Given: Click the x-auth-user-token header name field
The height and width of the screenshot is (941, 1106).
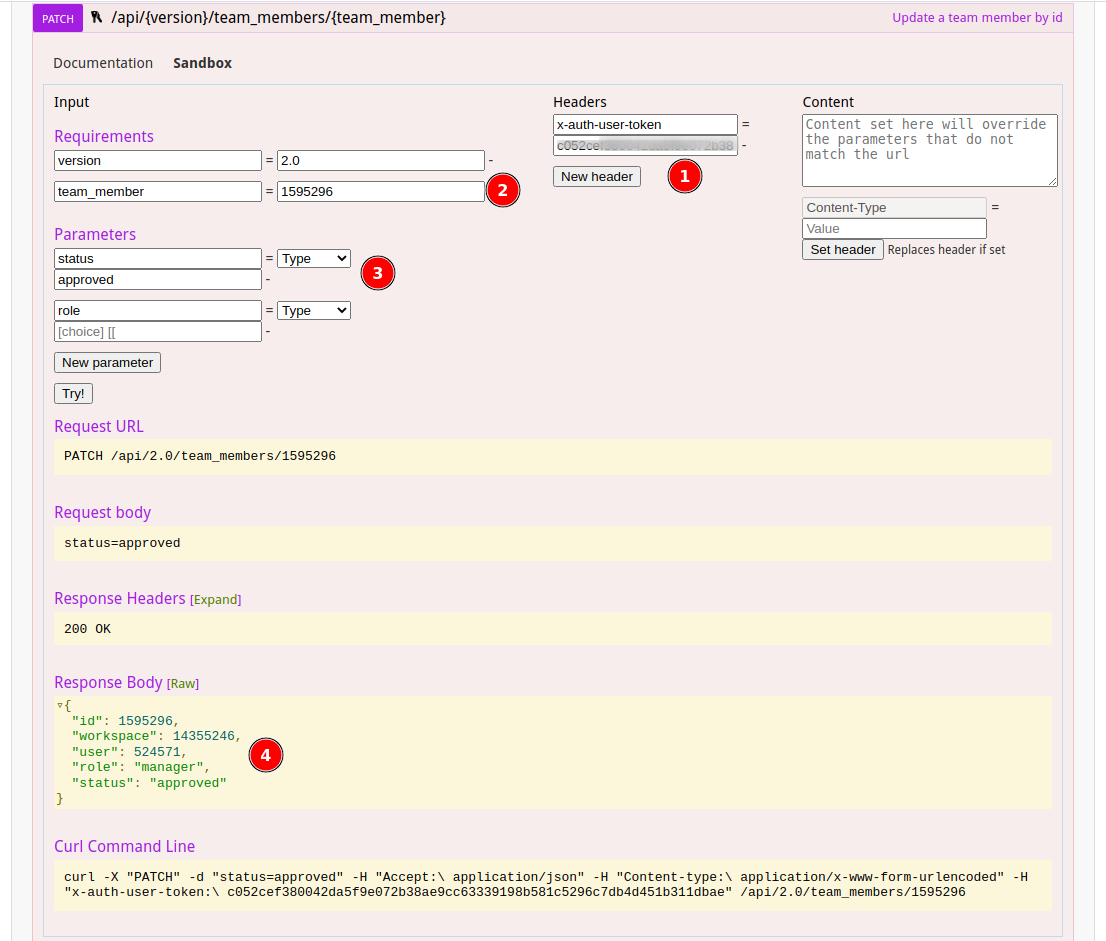Looking at the screenshot, I should (645, 124).
